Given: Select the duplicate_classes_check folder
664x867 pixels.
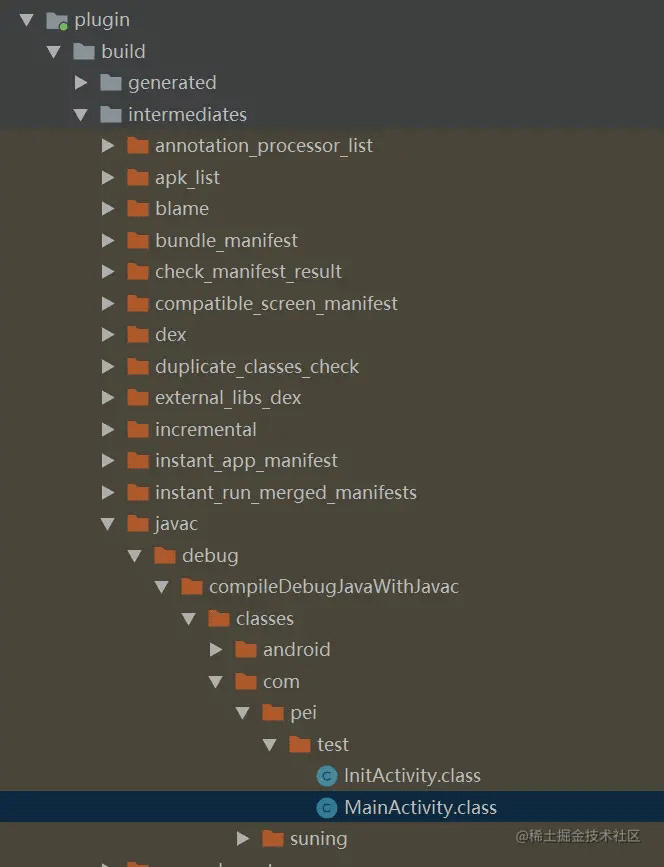Looking at the screenshot, I should click(256, 367).
